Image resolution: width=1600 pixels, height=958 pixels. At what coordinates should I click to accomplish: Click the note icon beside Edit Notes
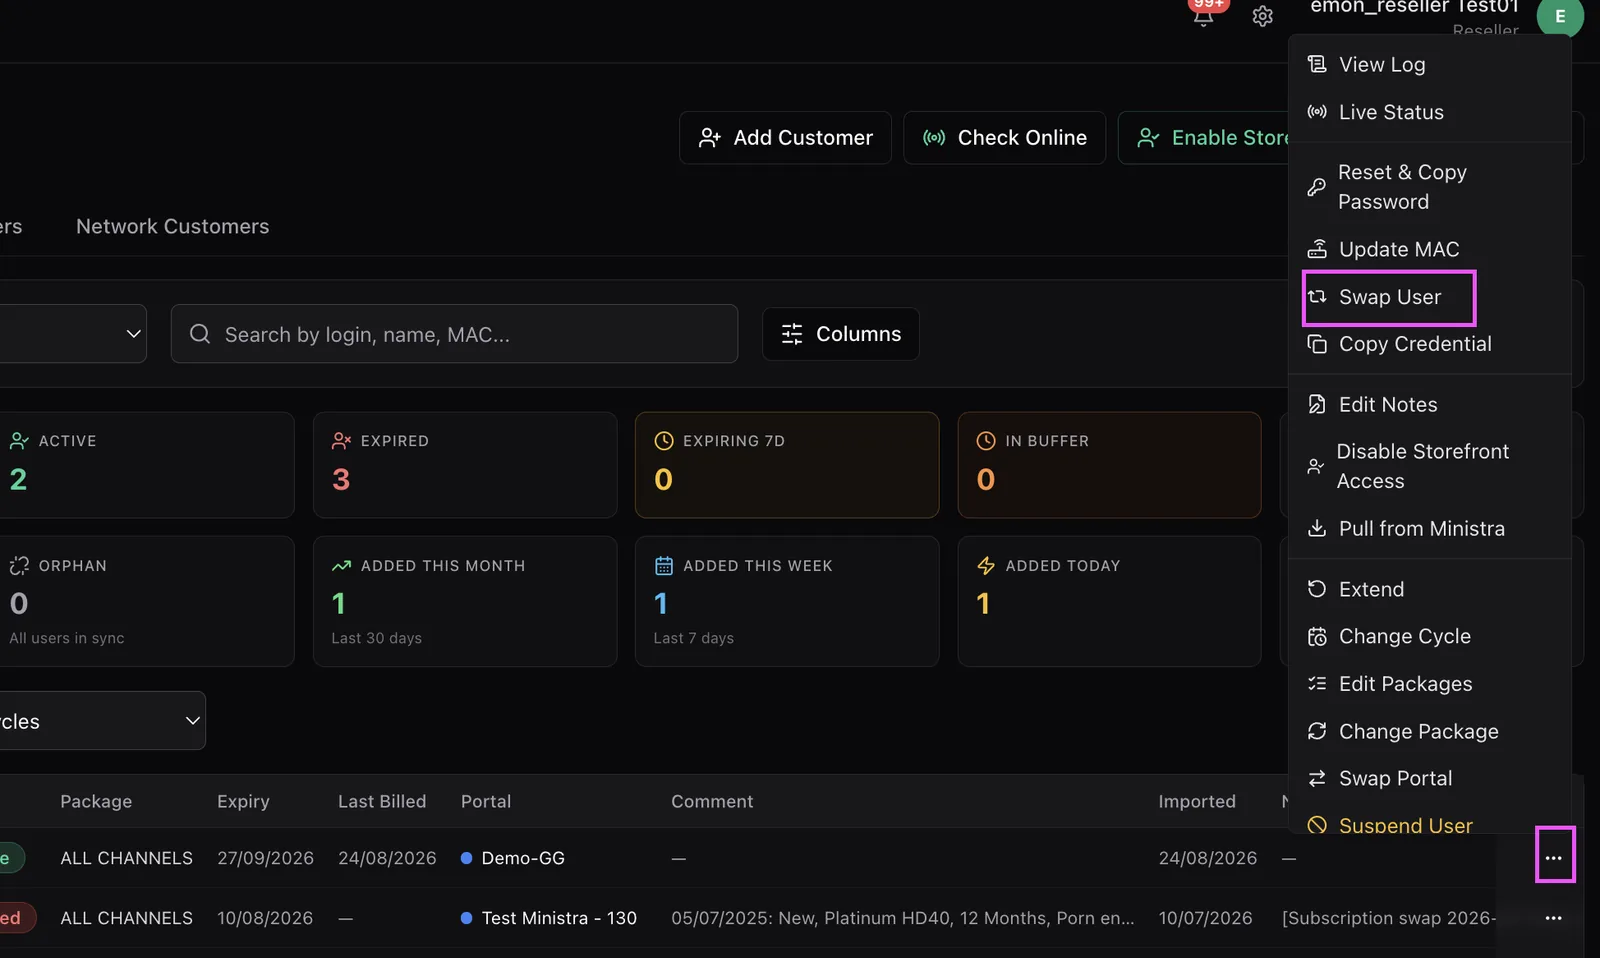[1317, 405]
